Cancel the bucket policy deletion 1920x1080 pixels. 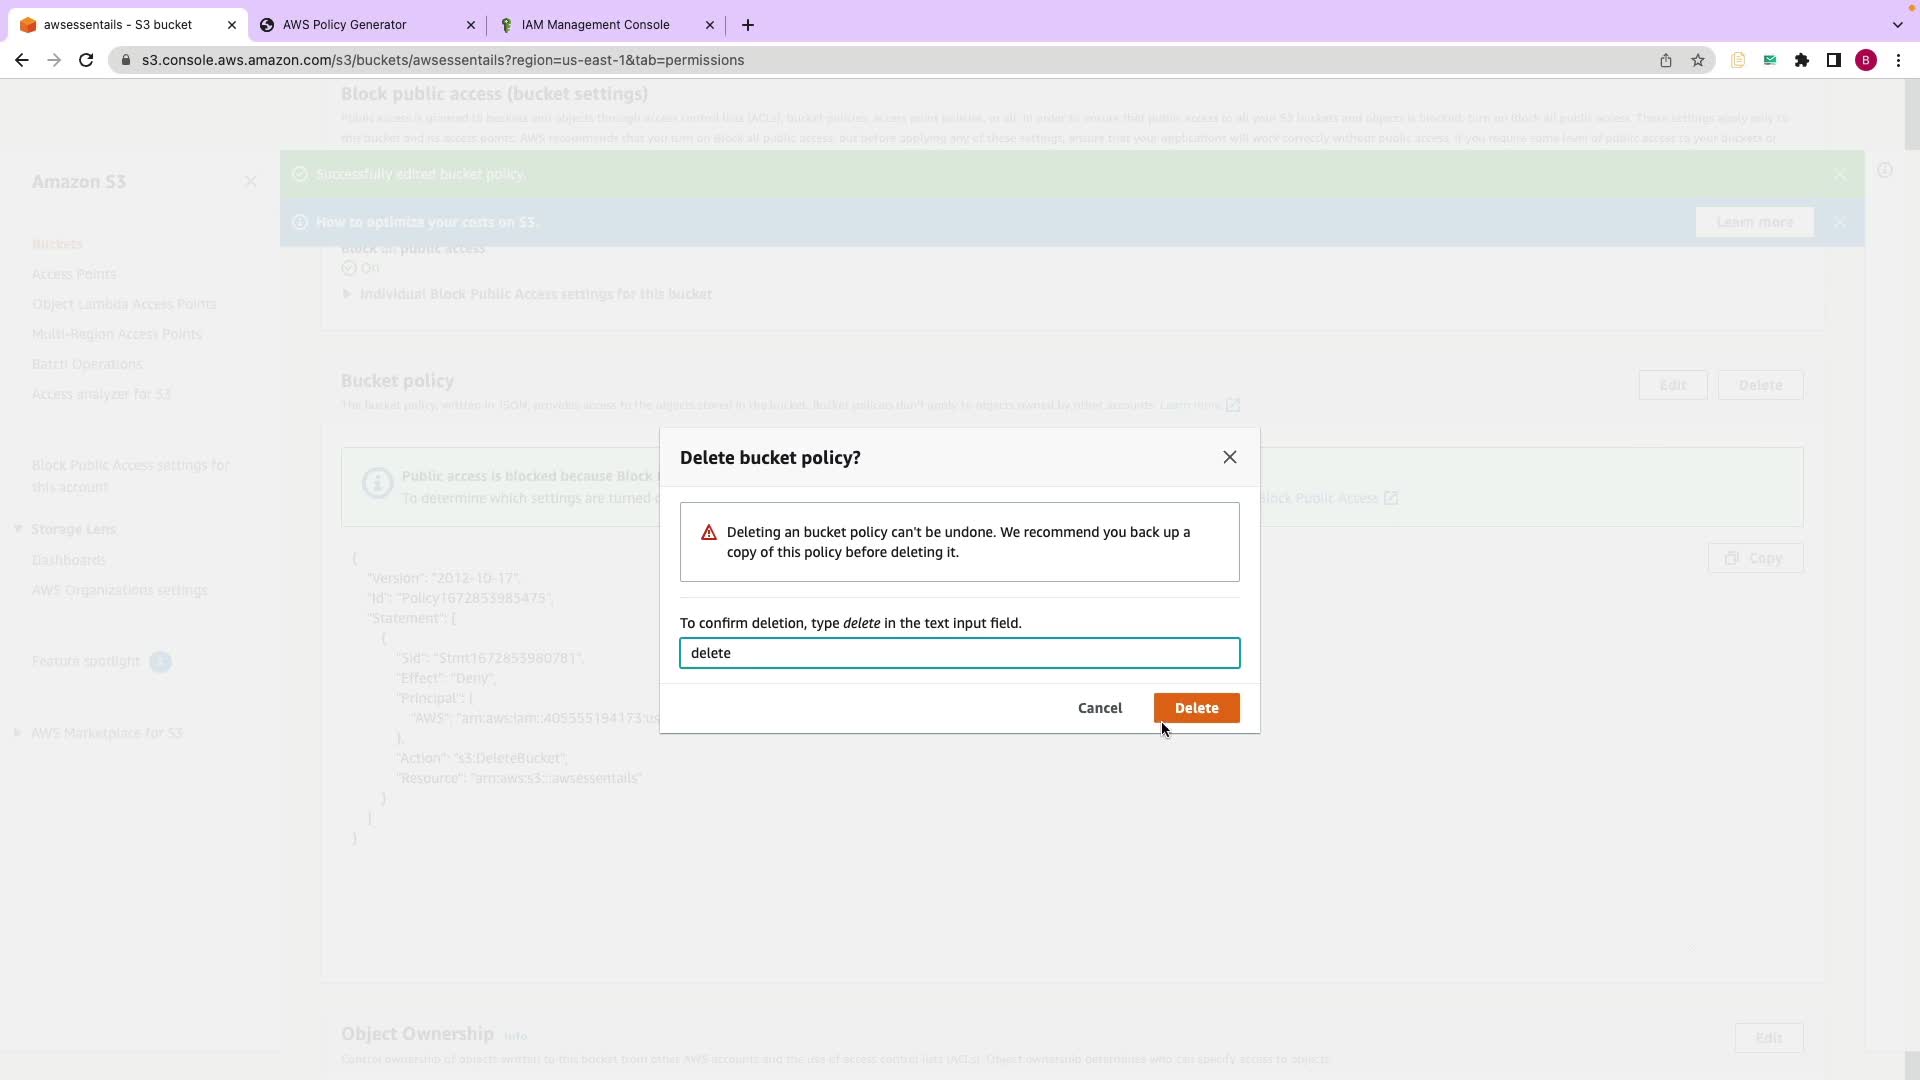pos(1100,708)
